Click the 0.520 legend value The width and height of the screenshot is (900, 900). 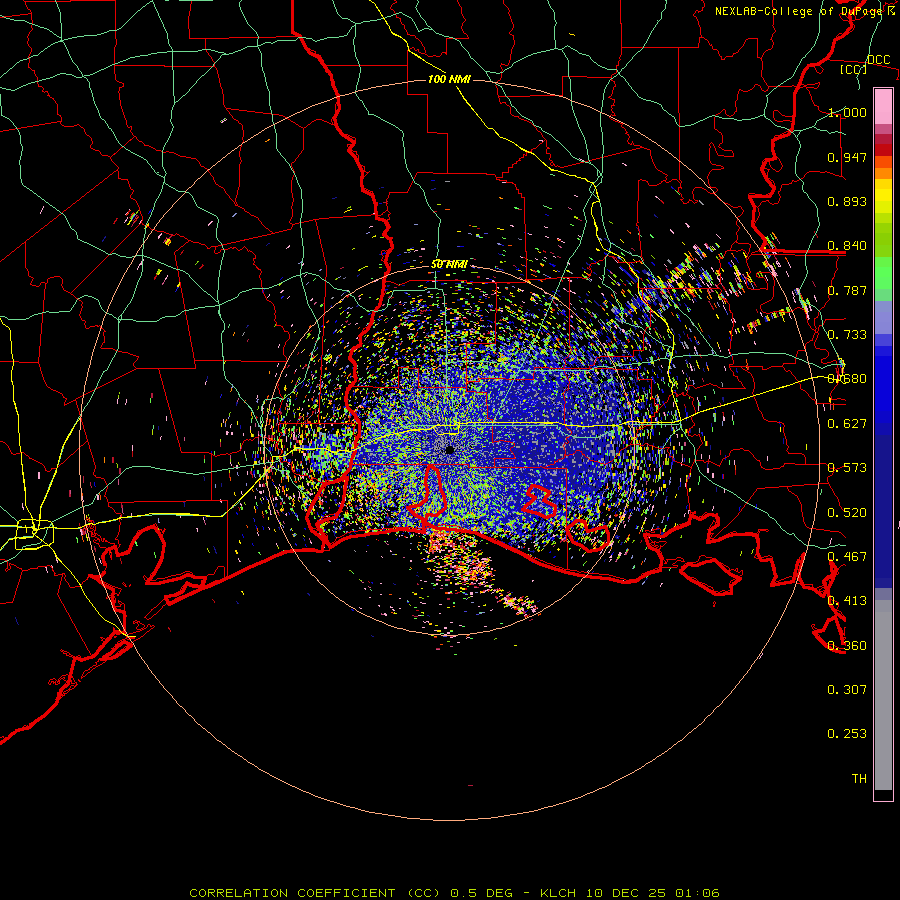[x=847, y=513]
